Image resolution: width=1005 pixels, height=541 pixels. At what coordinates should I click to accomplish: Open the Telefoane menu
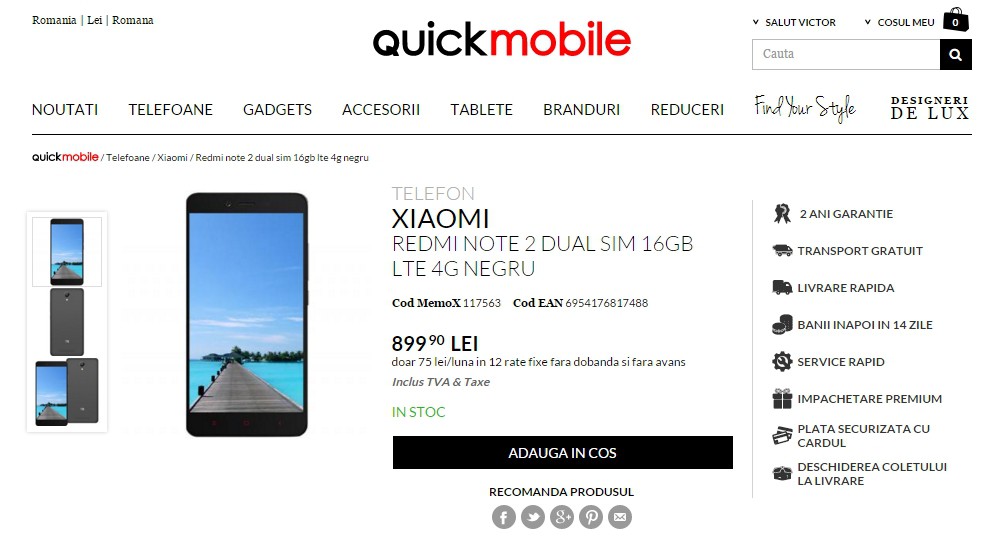click(x=170, y=110)
